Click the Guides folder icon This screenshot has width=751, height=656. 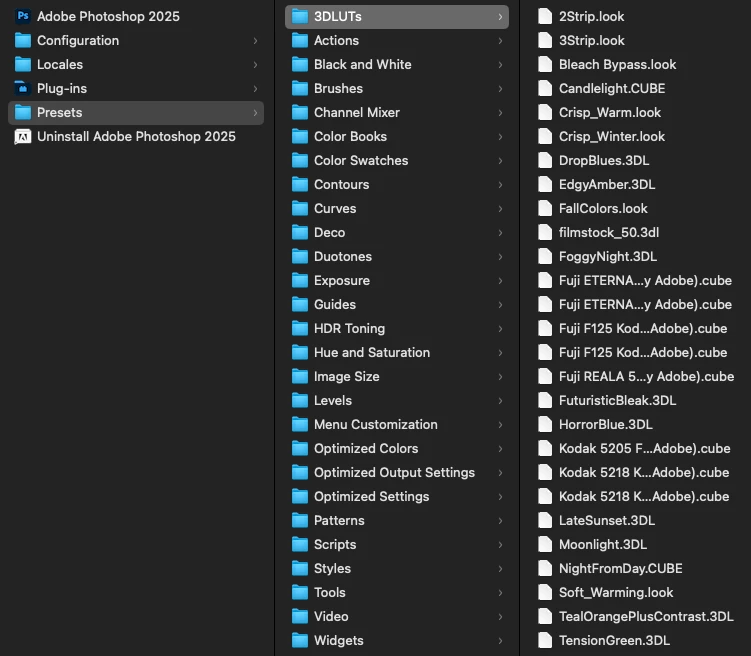coord(300,305)
